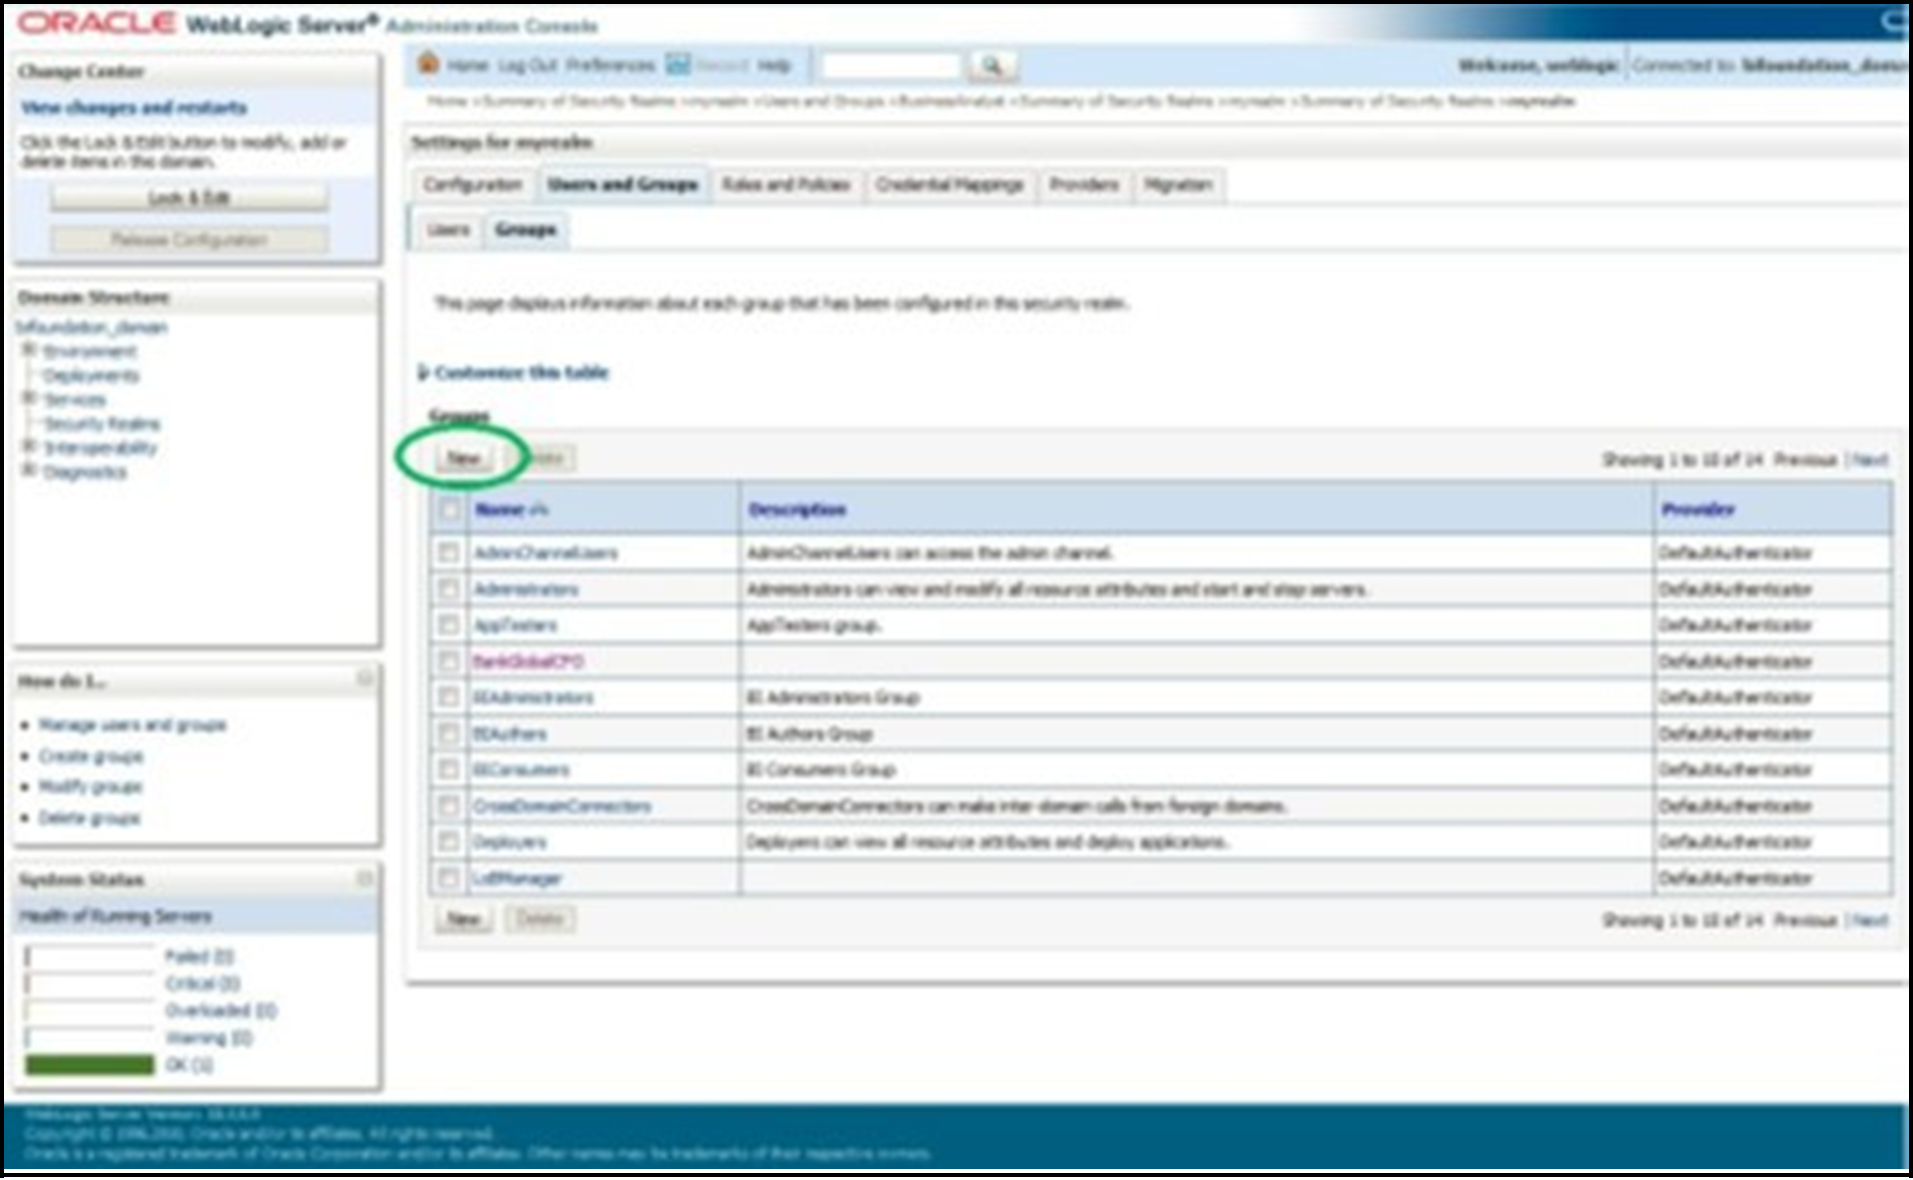This screenshot has height=1180, width=1913.
Task: Click the Home house icon in toolbar
Action: pyautogui.click(x=428, y=64)
